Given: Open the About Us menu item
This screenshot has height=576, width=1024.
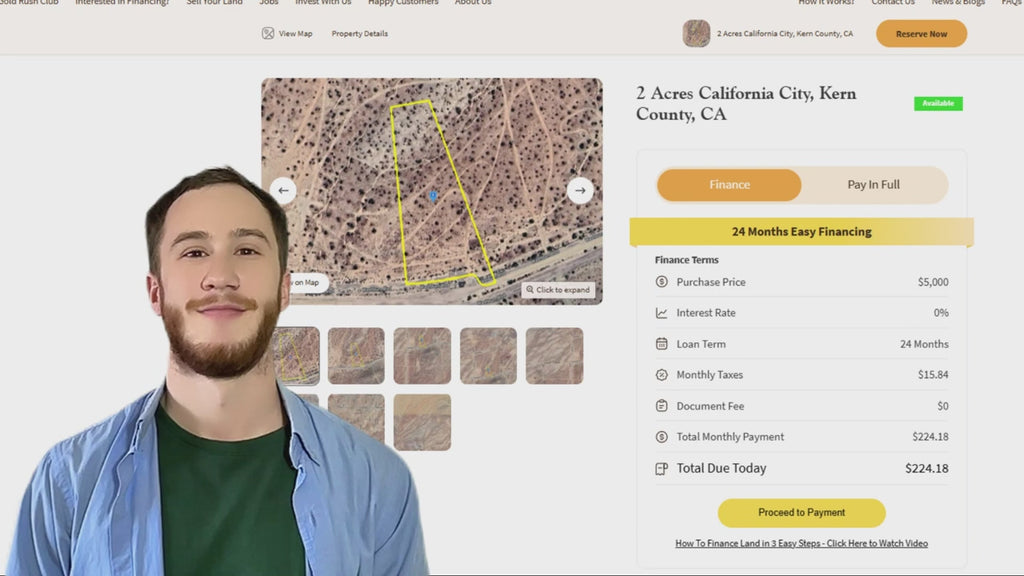Looking at the screenshot, I should tap(473, 3).
